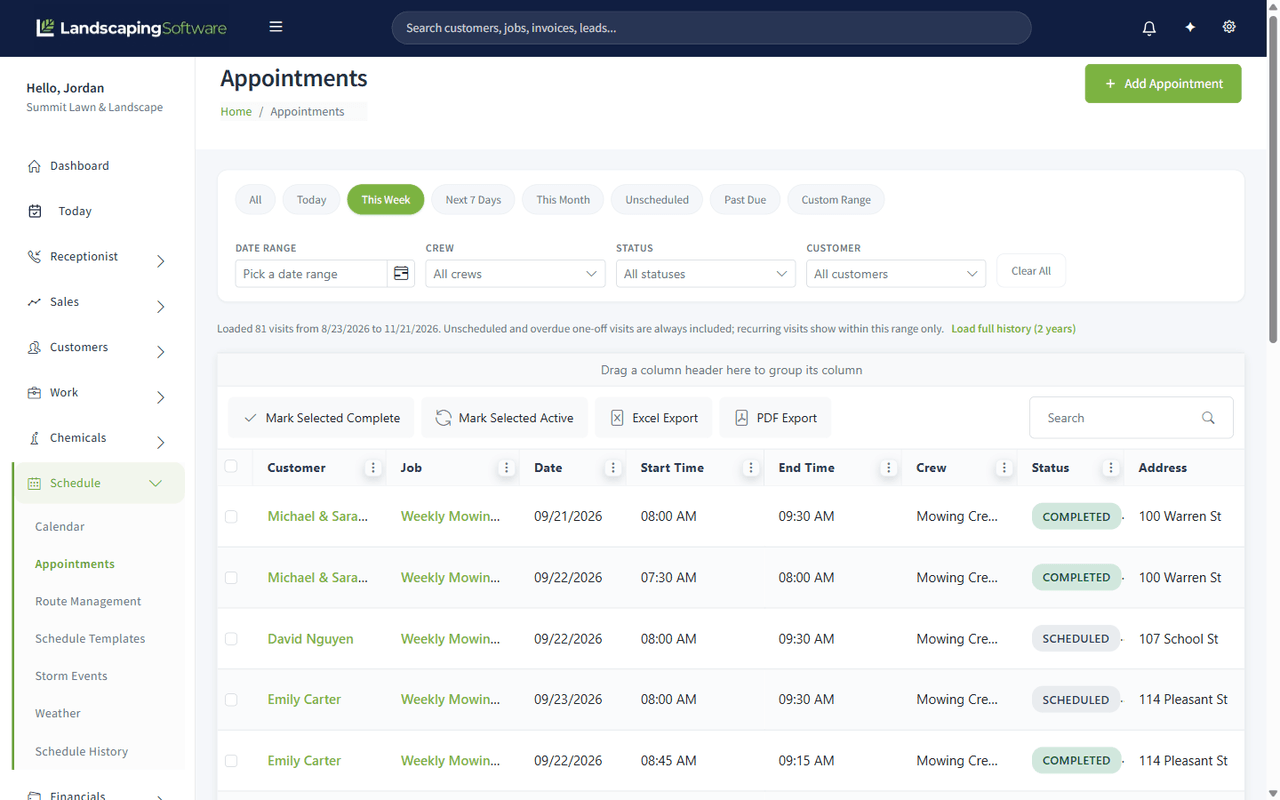
Task: Select the 09/21/2026 Michael & Sara row checkbox
Action: click(231, 517)
